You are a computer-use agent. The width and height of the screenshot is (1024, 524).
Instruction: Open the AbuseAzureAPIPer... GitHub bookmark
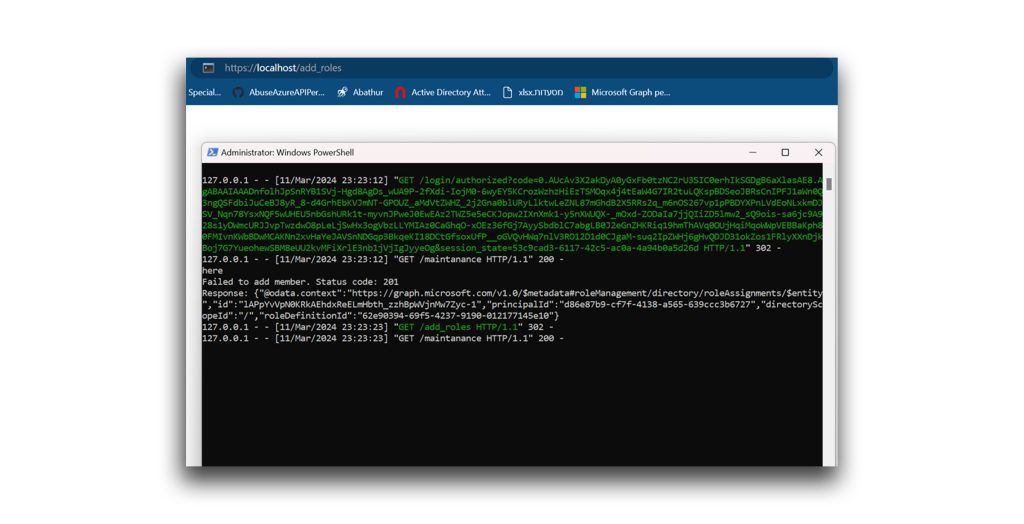pyautogui.click(x=279, y=93)
